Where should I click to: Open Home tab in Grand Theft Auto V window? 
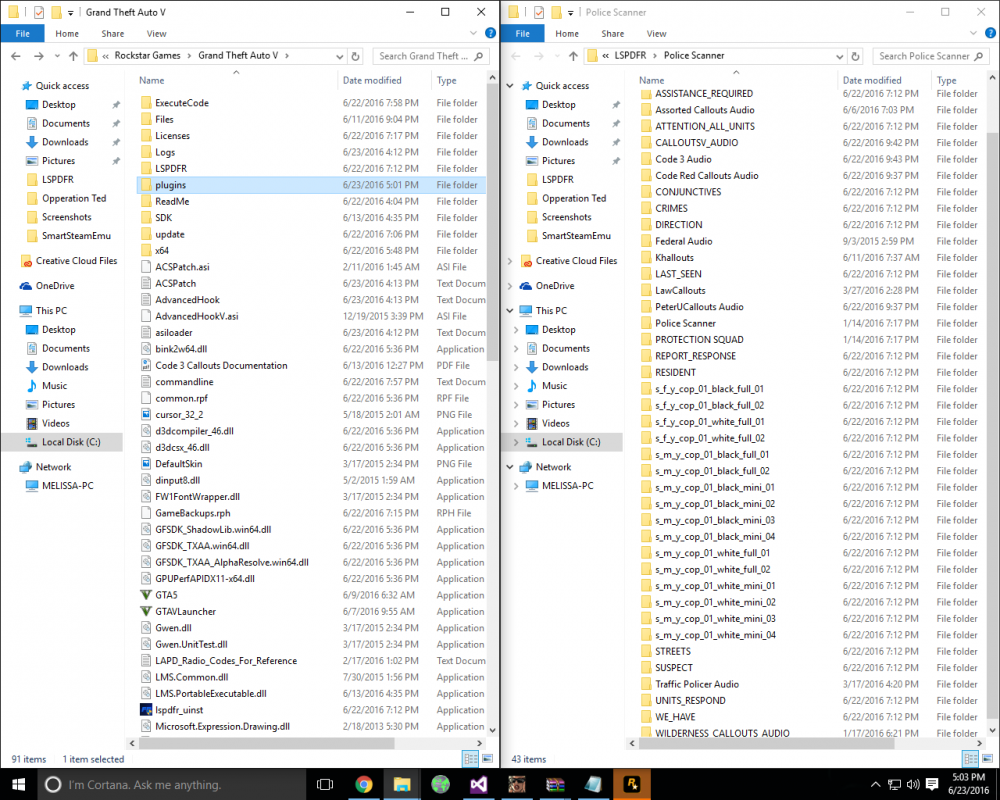coord(67,34)
